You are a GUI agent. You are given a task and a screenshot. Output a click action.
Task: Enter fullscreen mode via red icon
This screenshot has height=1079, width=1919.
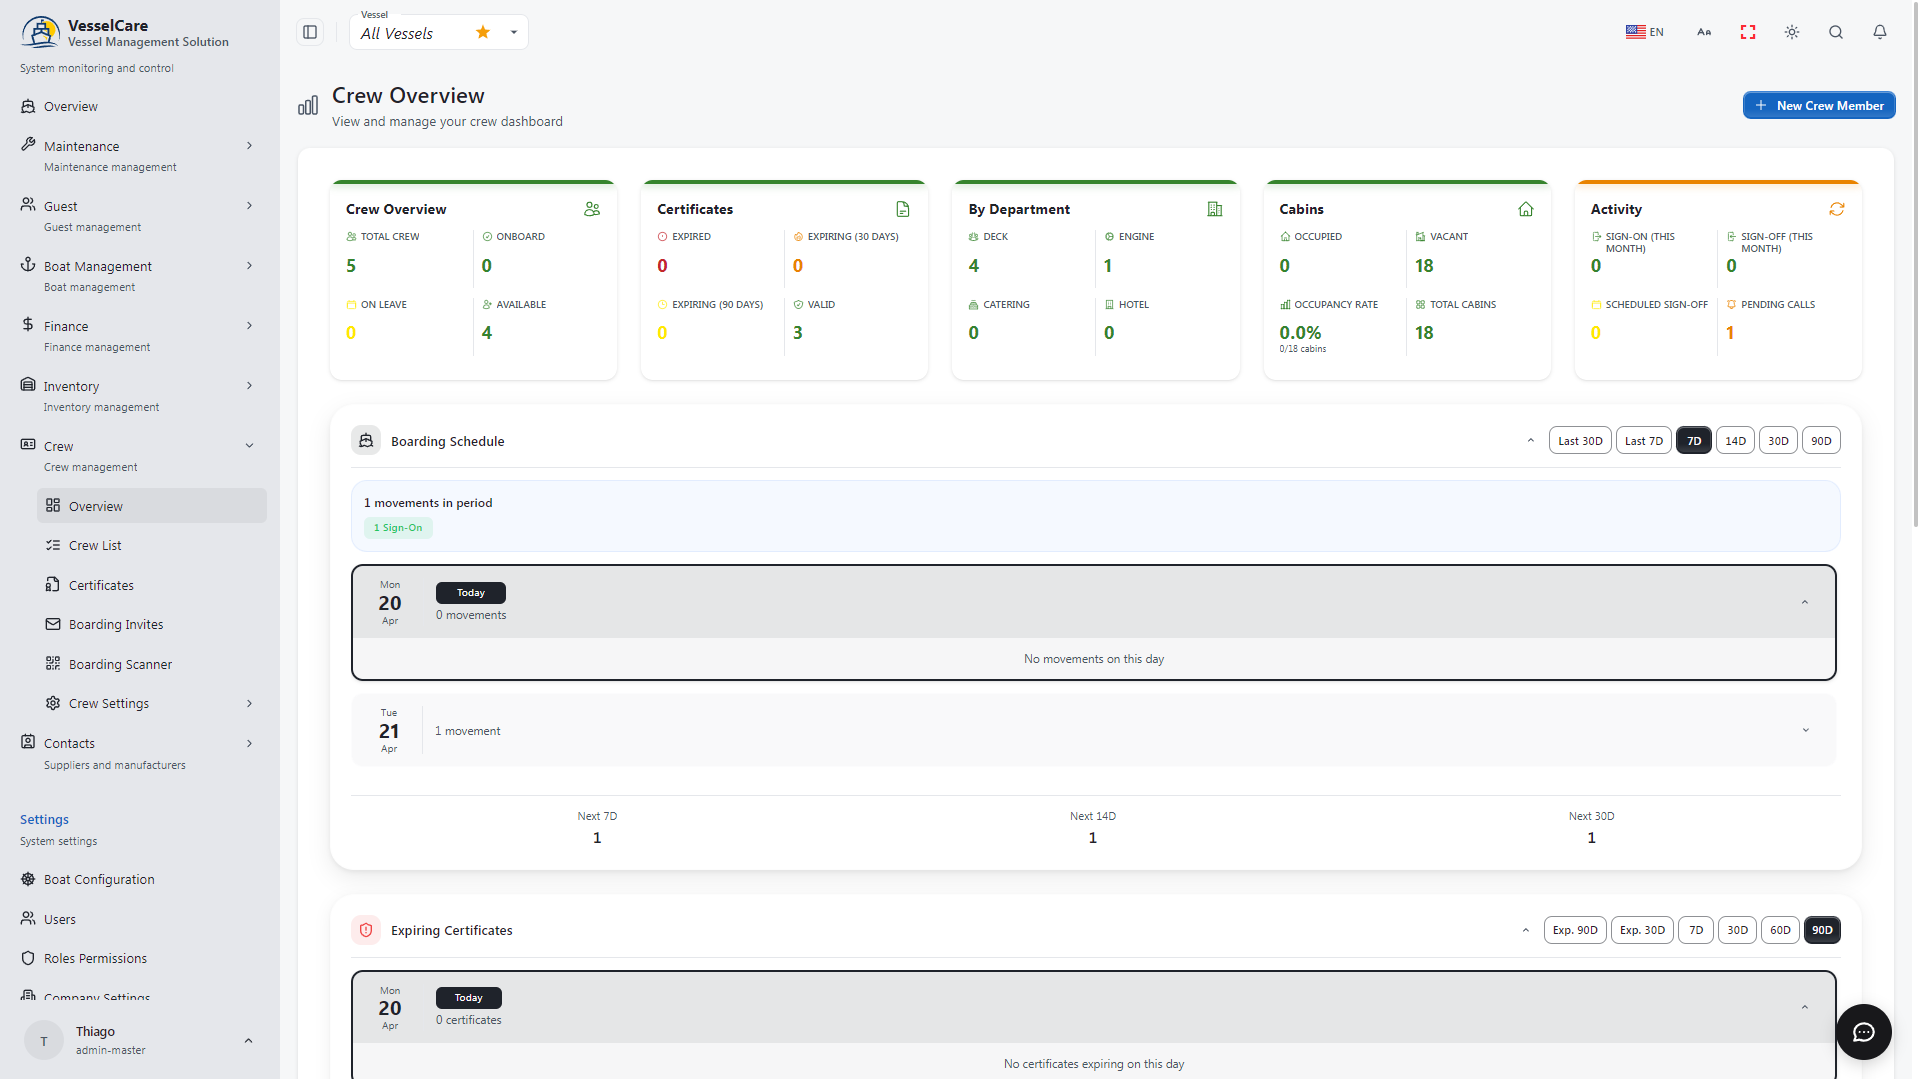1748,32
